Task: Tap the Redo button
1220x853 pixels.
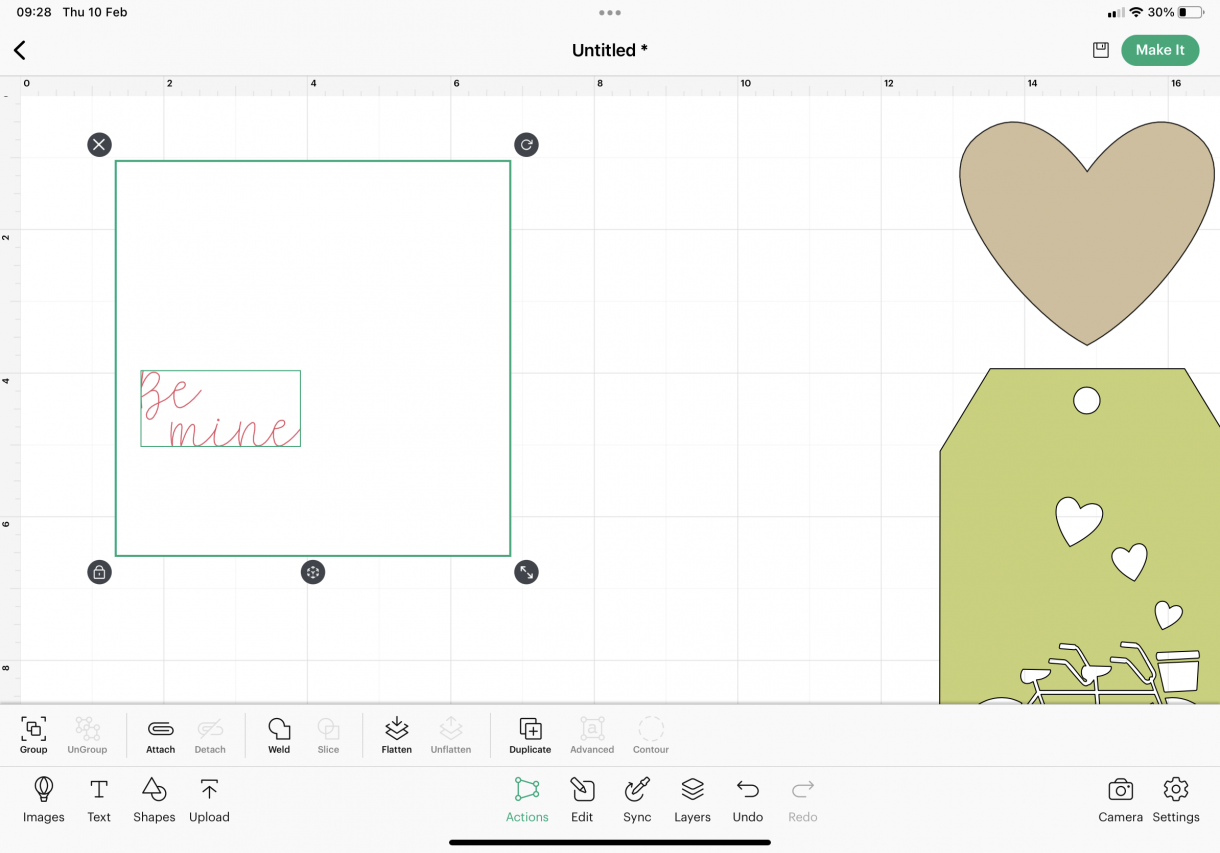Action: coord(803,800)
